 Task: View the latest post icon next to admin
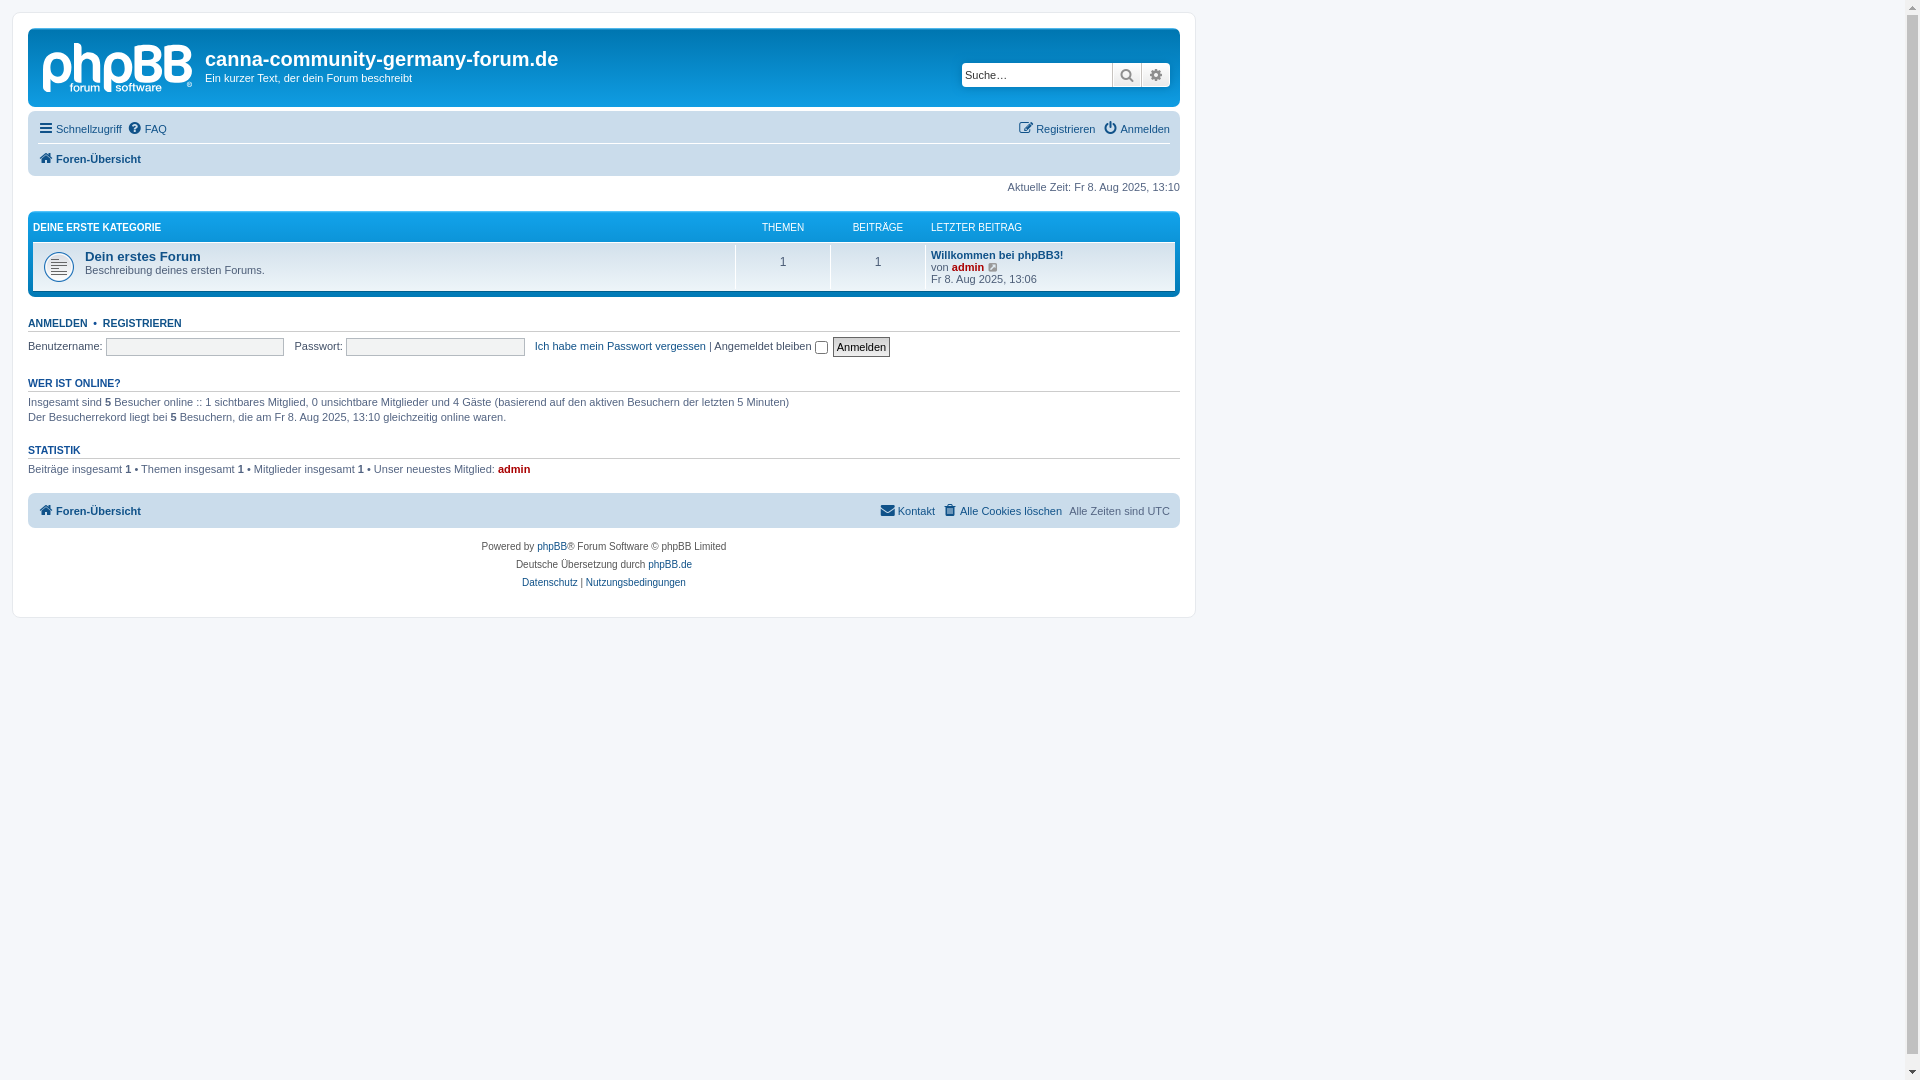pos(993,267)
